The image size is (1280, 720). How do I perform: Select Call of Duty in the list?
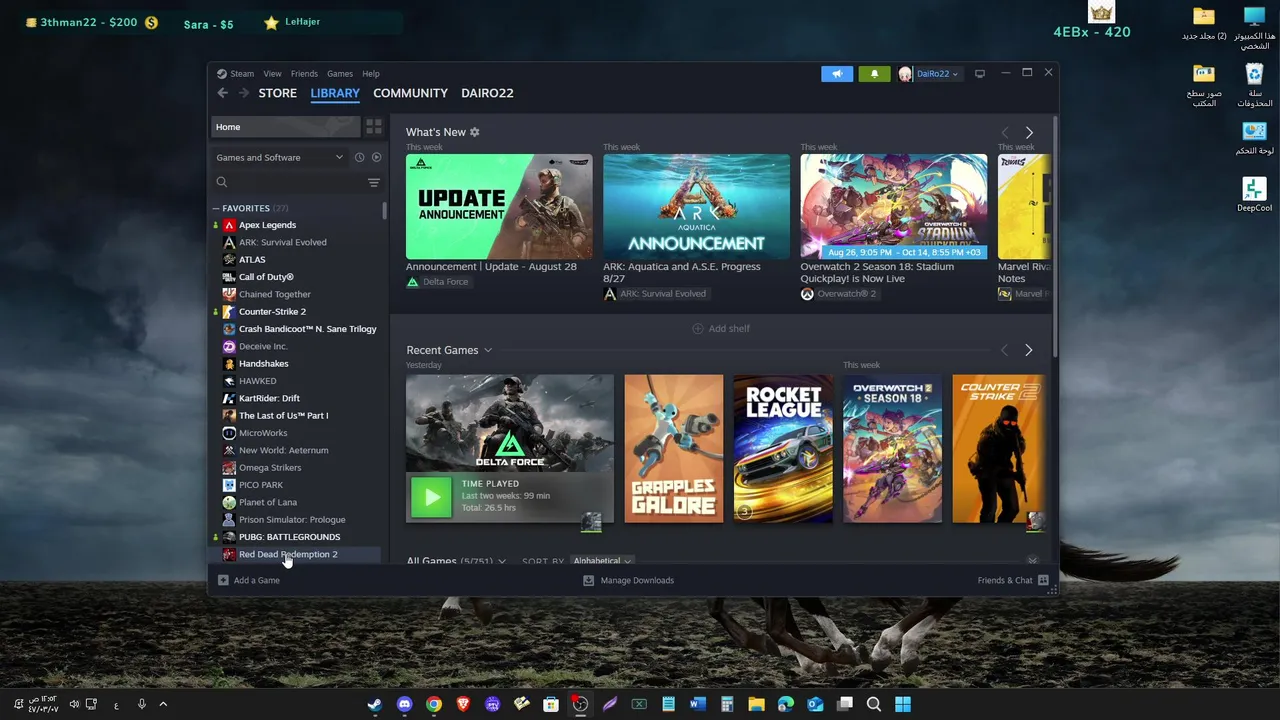pyautogui.click(x=266, y=277)
